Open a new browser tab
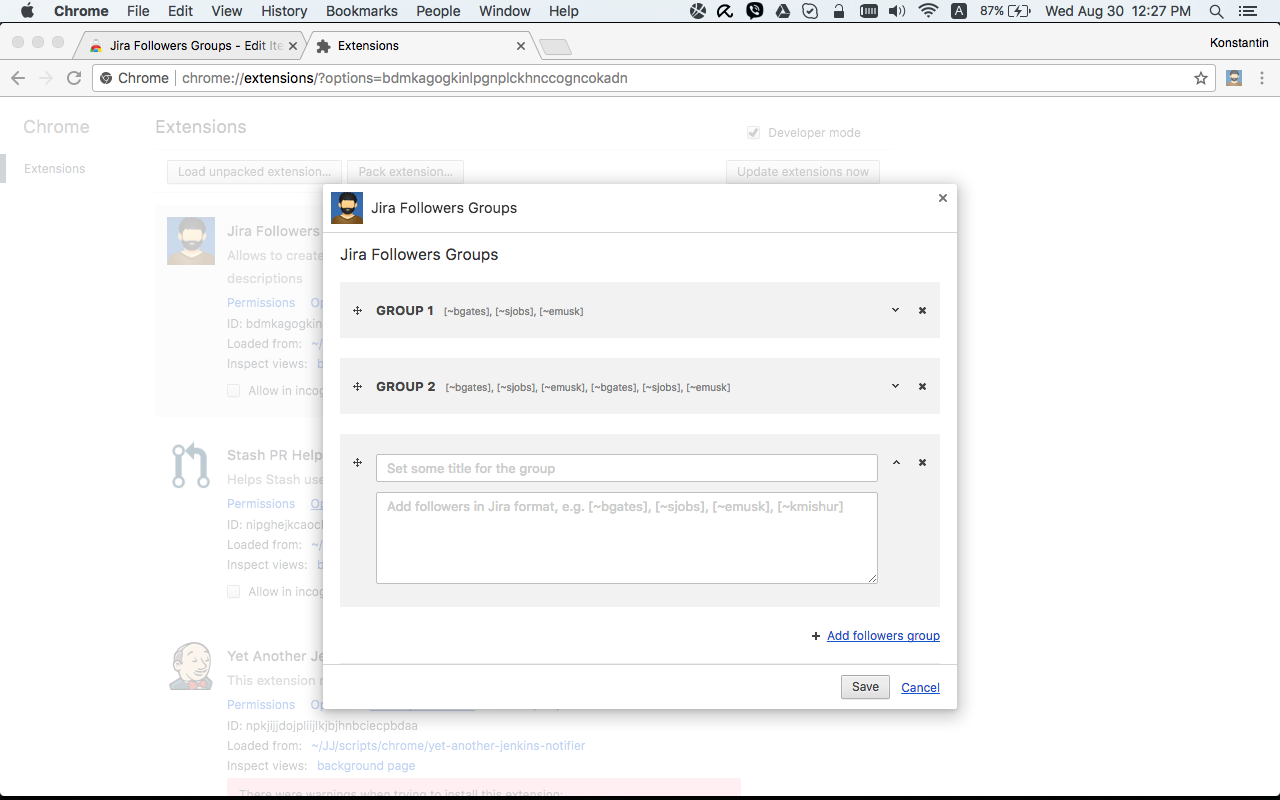This screenshot has width=1280, height=800. (555, 47)
